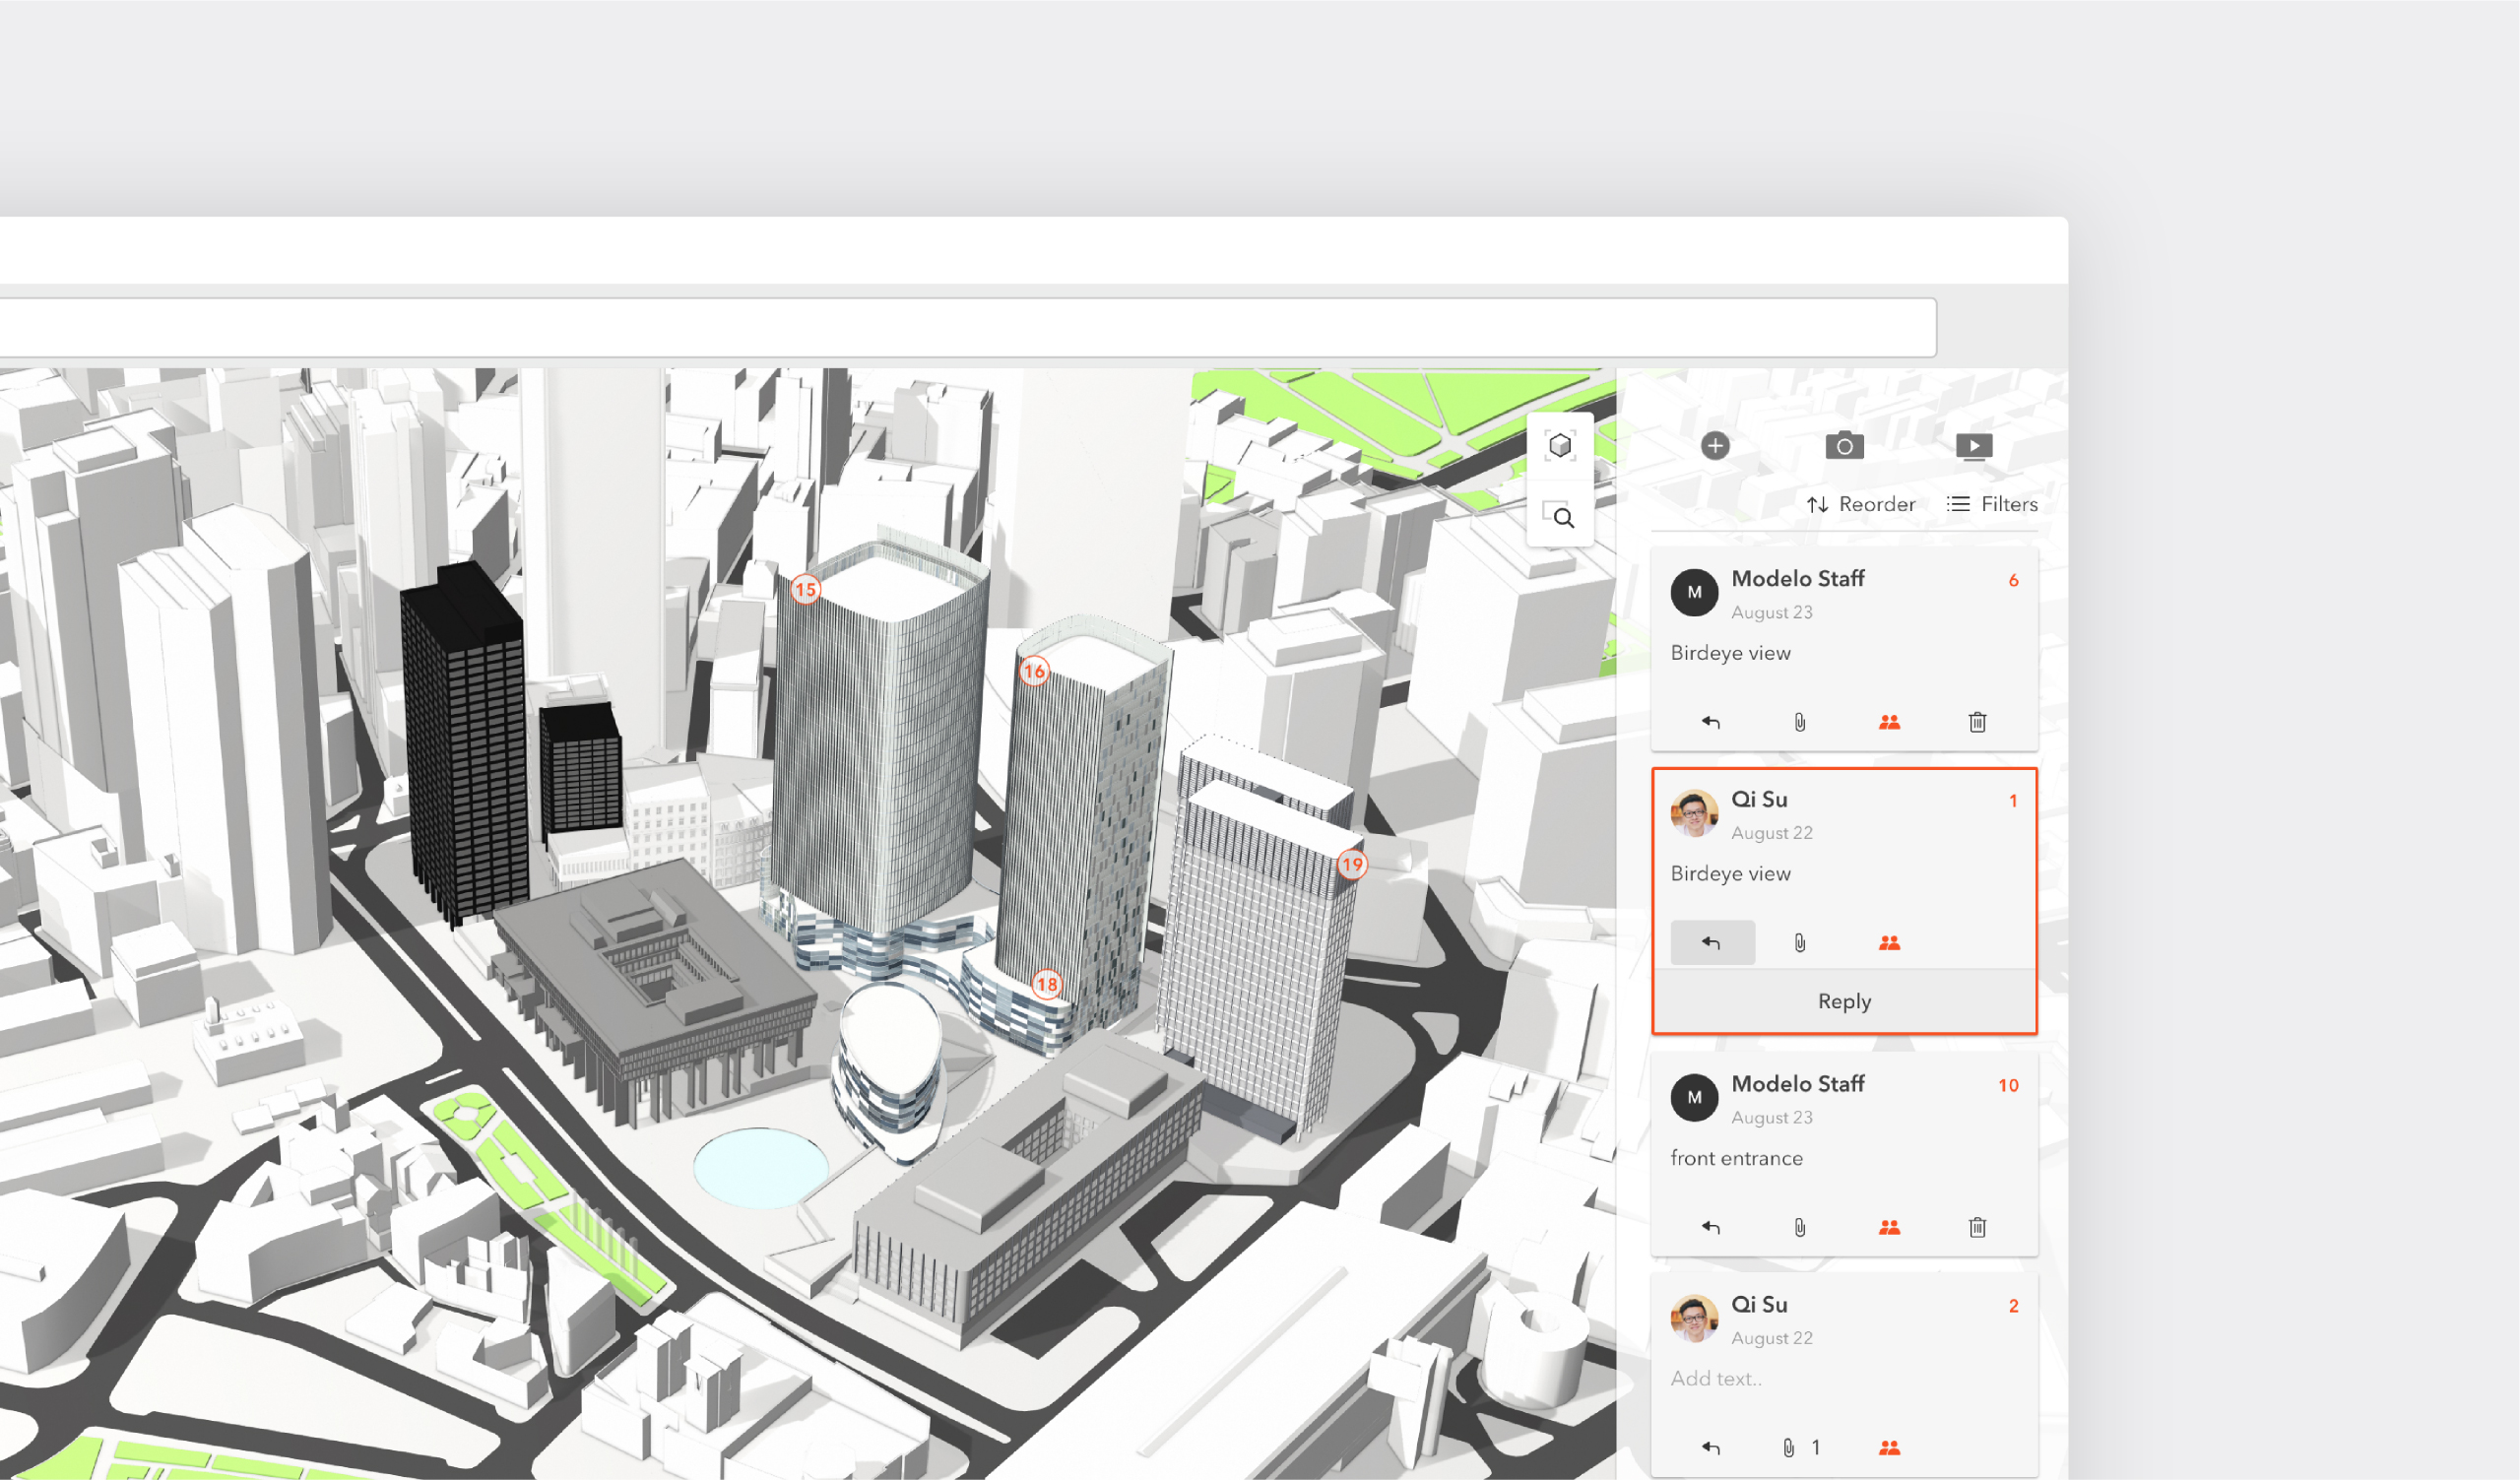
Task: Open the Filters menu
Action: (x=1992, y=504)
